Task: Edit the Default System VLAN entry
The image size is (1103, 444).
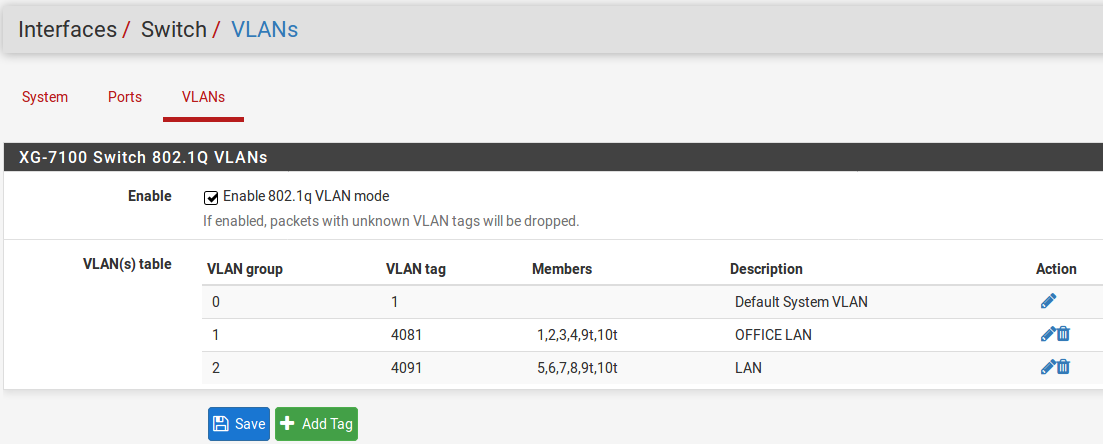Action: coord(1047,301)
